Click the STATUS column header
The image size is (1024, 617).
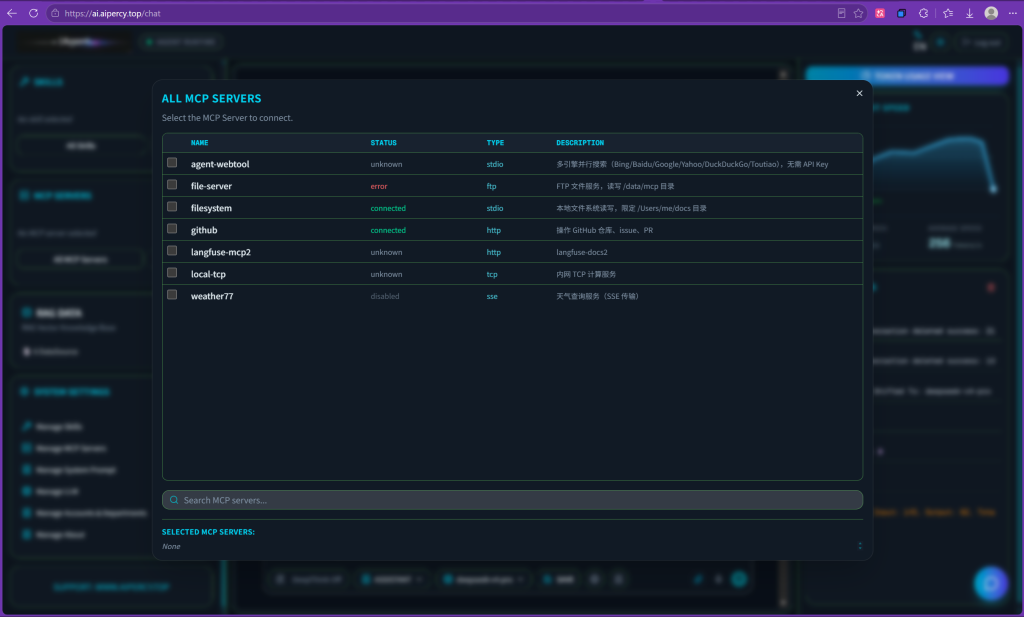pyautogui.click(x=383, y=142)
